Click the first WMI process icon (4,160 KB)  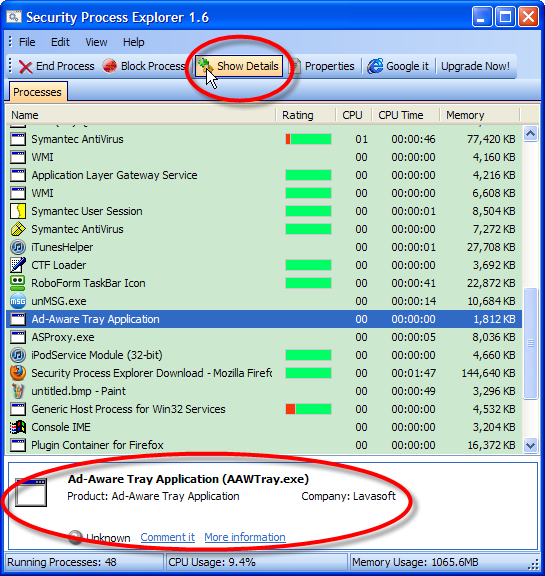click(x=18, y=157)
